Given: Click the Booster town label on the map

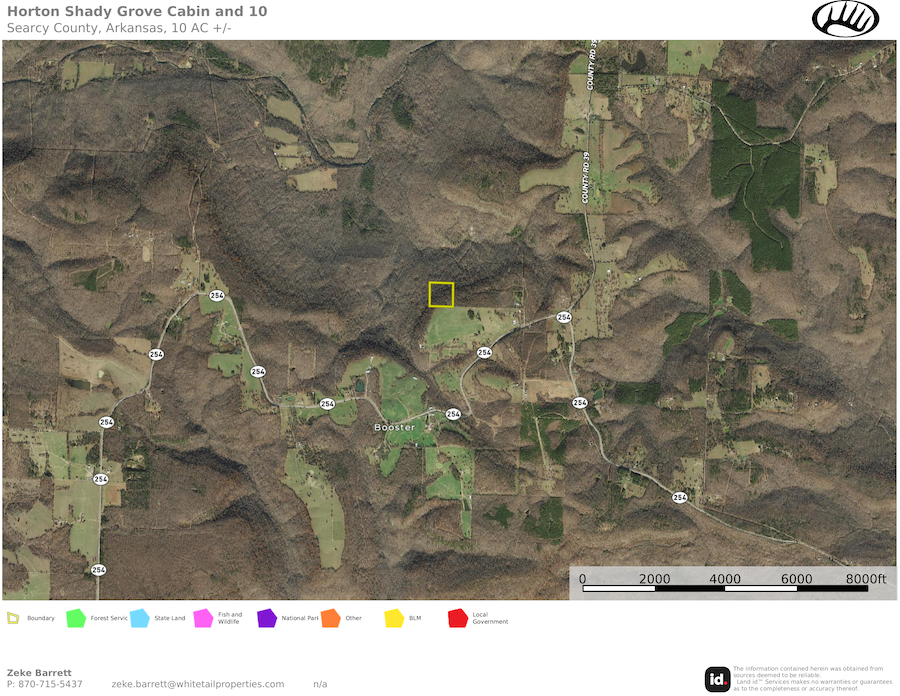Looking at the screenshot, I should pos(394,427).
